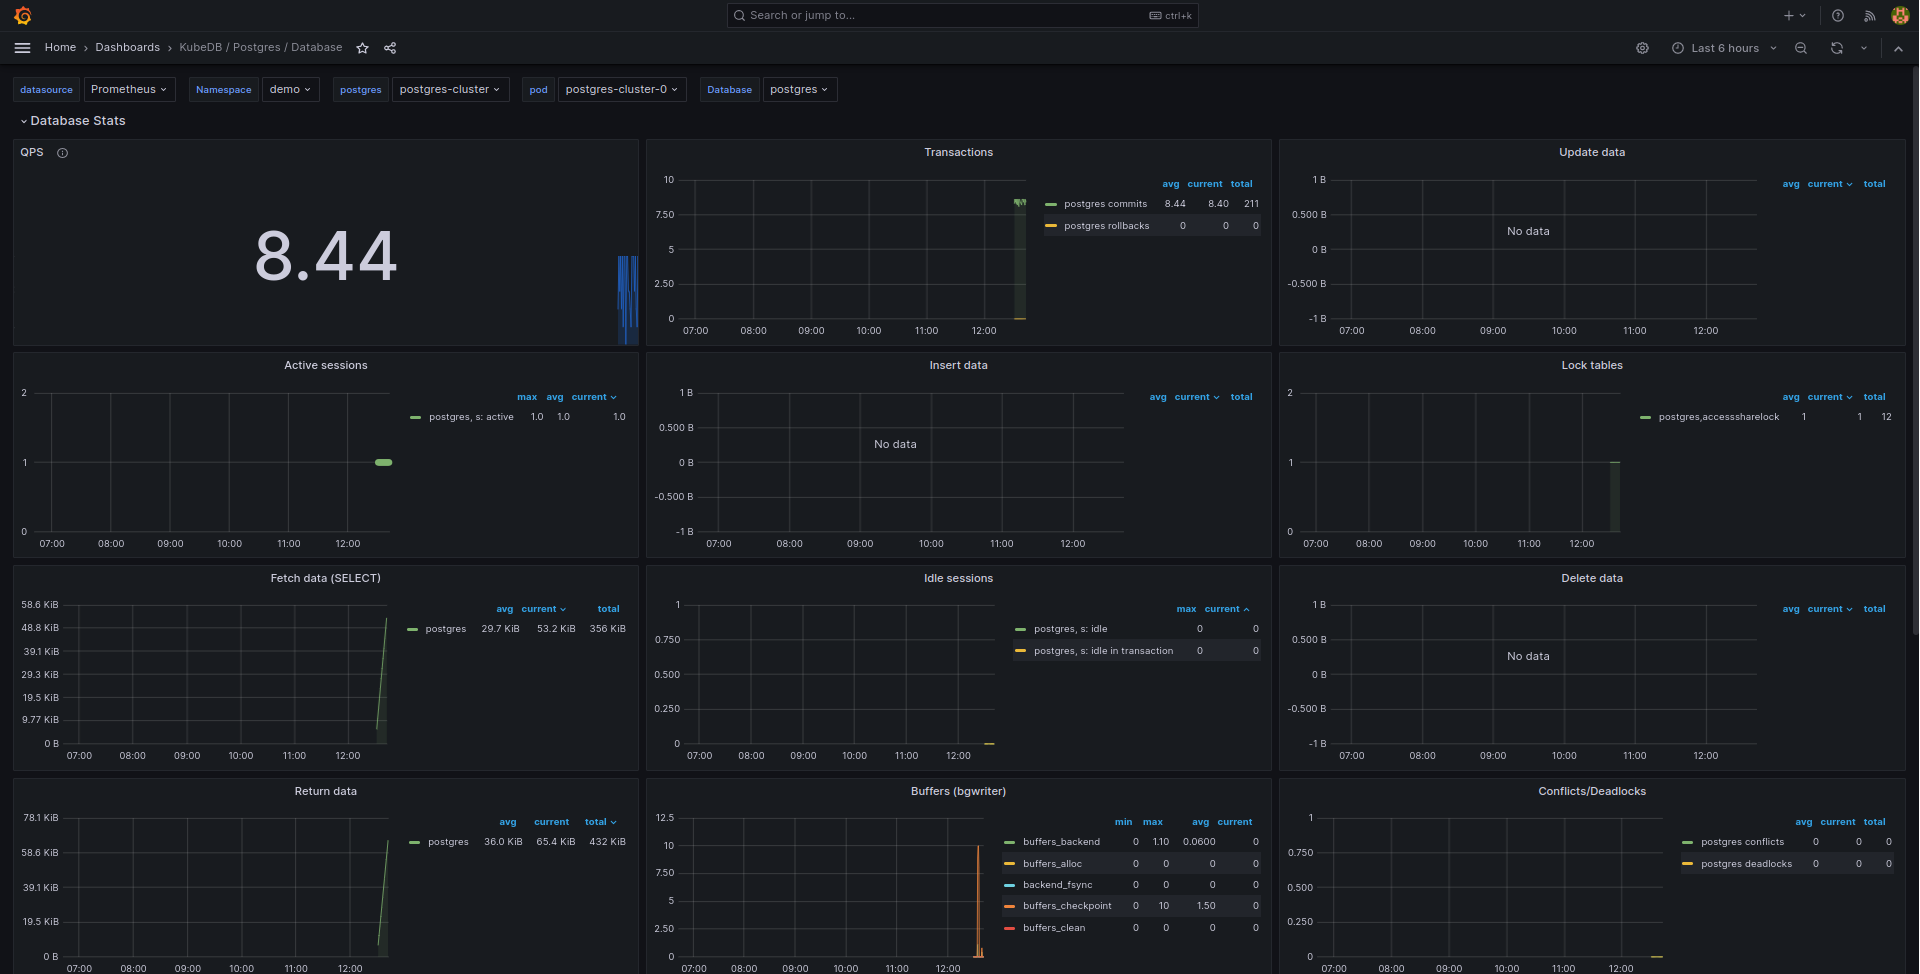
Task: Toggle the postgres rollbacks series
Action: 1106,225
